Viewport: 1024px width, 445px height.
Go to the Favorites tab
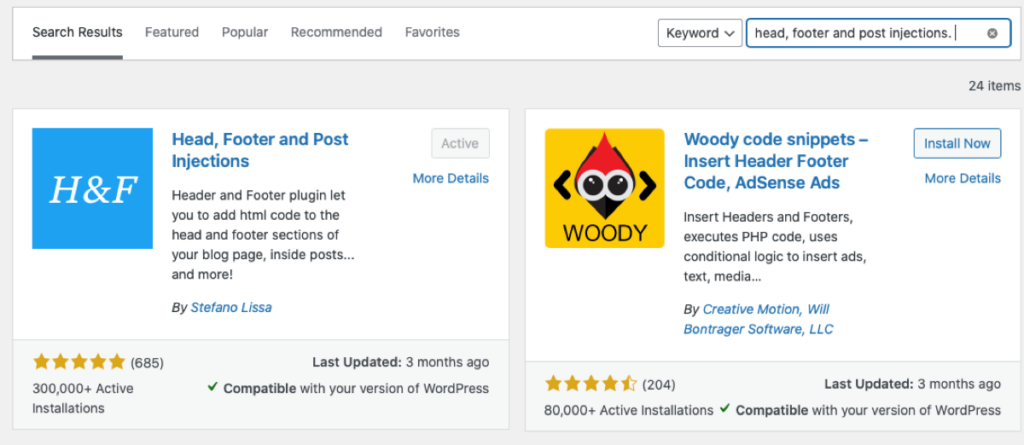(x=432, y=32)
